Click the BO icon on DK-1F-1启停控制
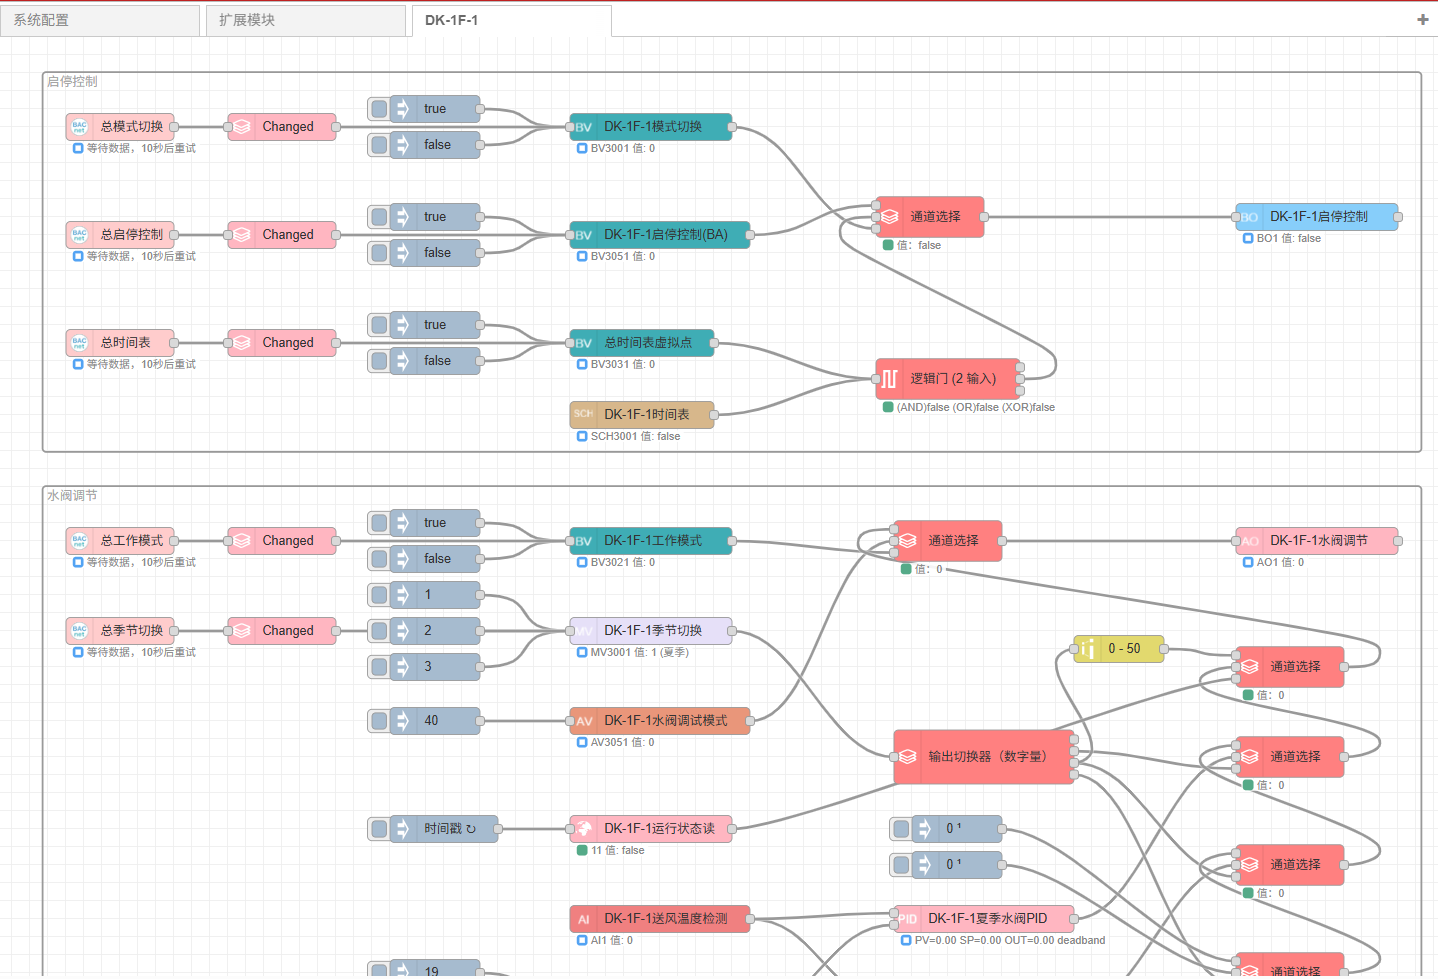Image resolution: width=1438 pixels, height=979 pixels. [1250, 217]
